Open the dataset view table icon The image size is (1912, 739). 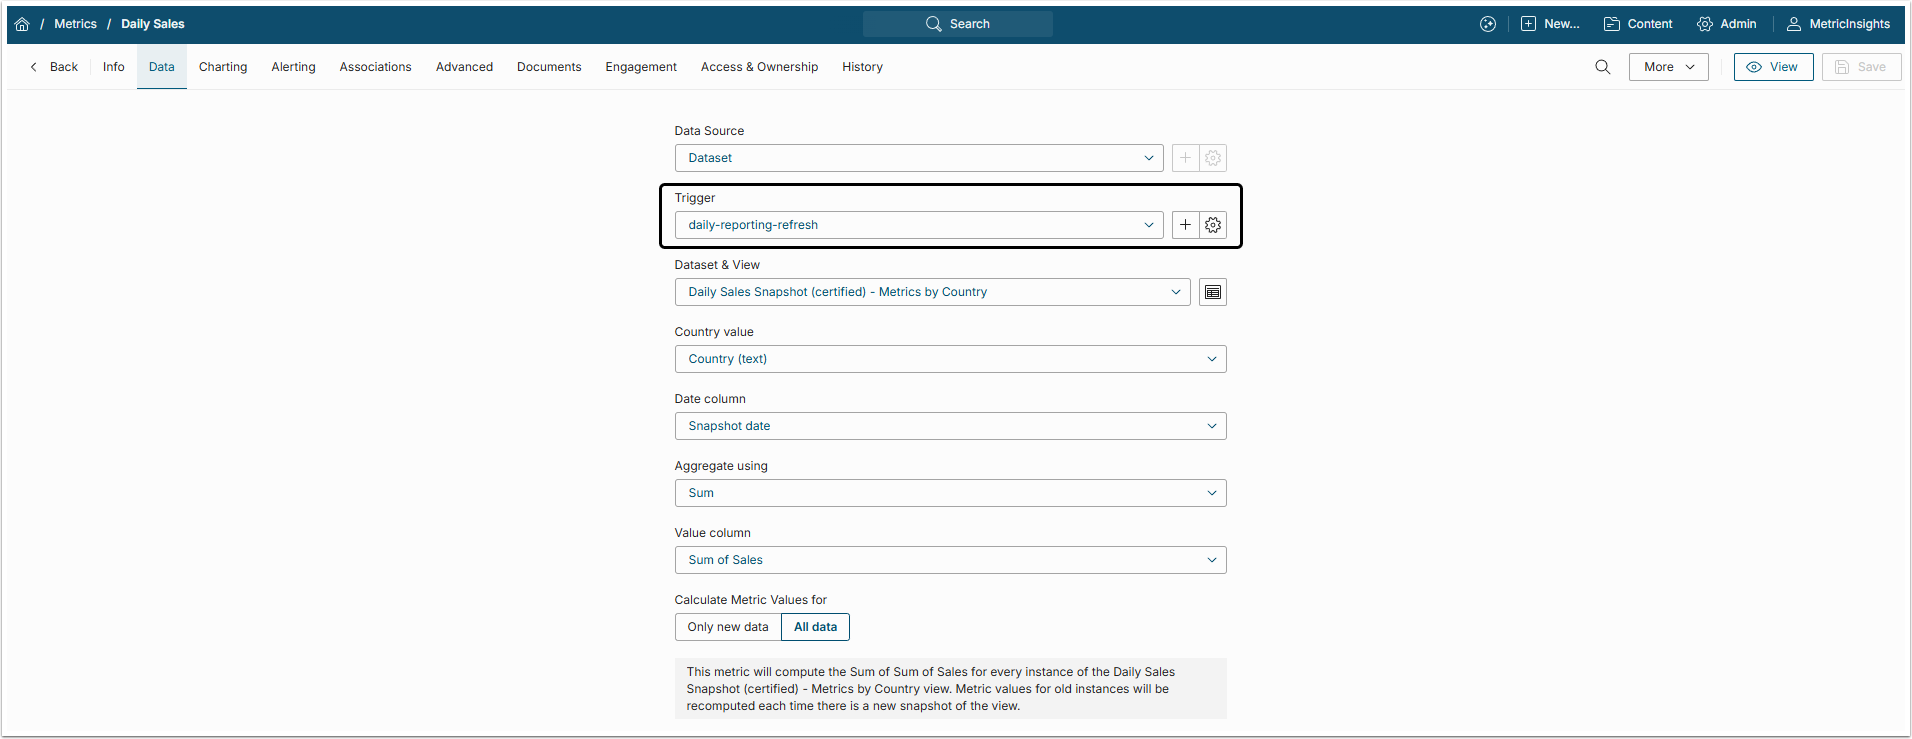(1213, 292)
